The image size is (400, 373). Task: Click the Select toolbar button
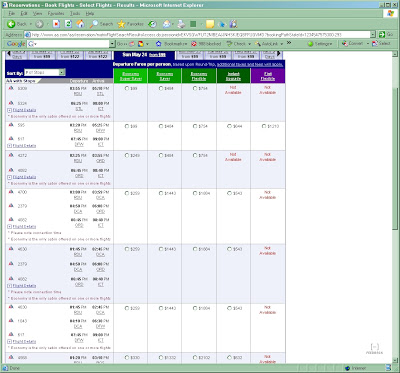[x=381, y=44]
